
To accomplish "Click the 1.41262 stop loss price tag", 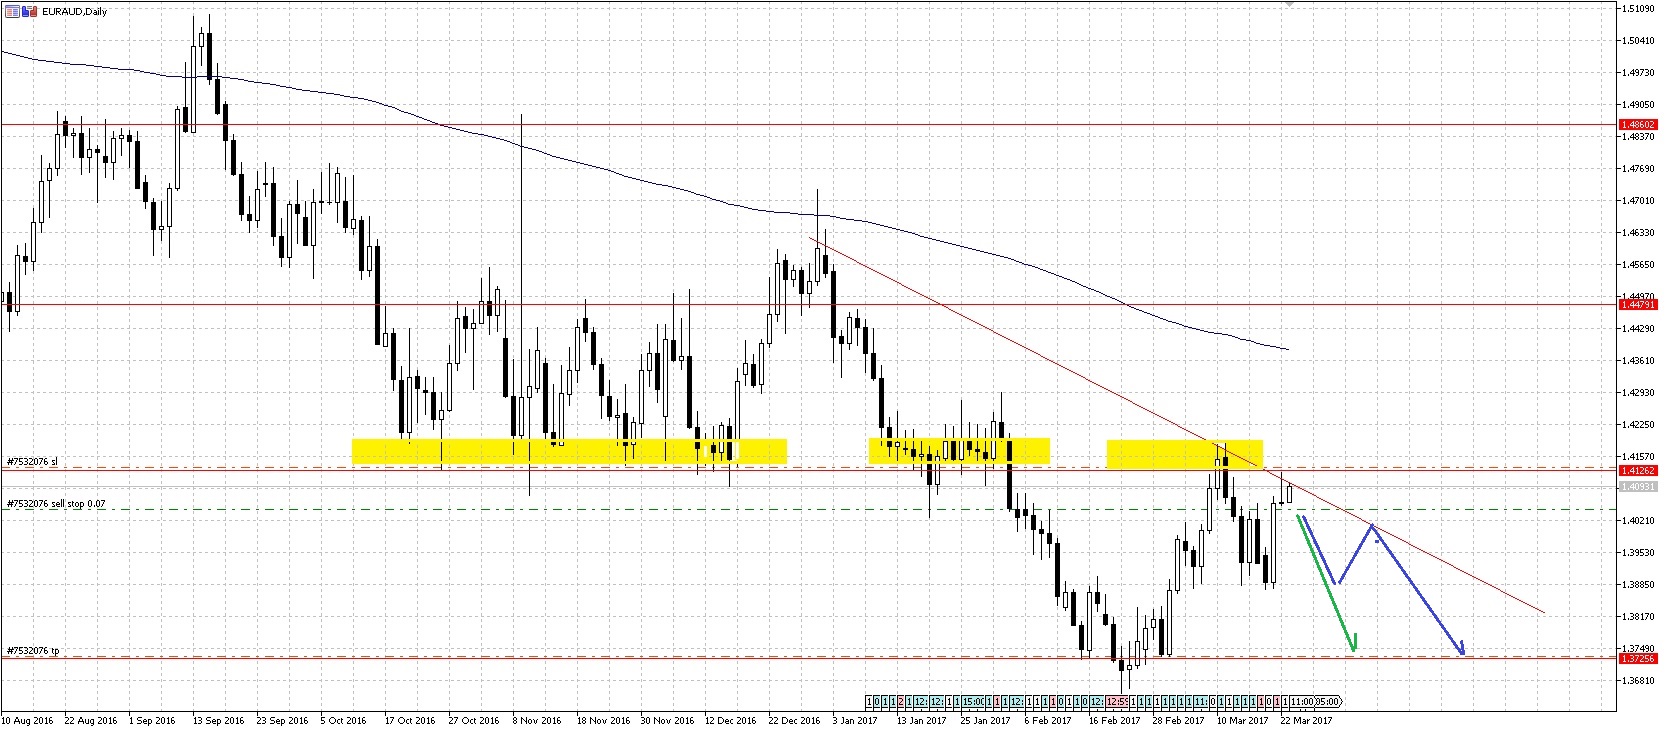I will tap(1636, 470).
